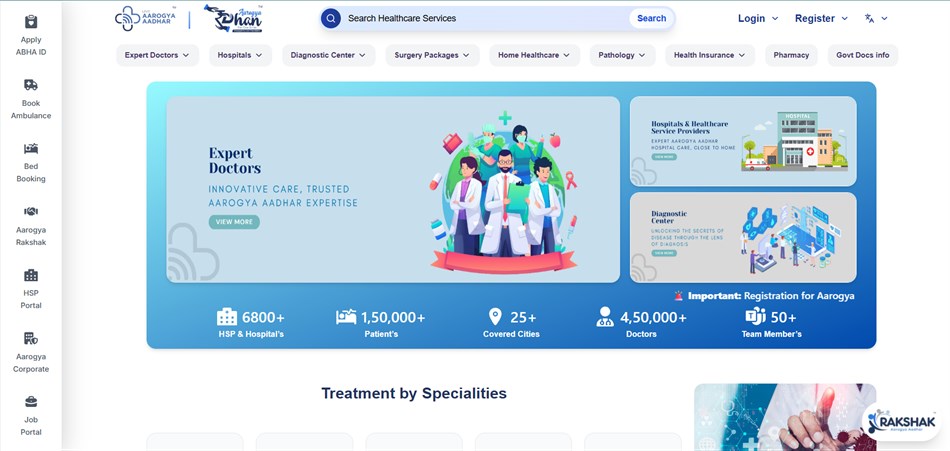Open the Rakshak floating widget

[x=902, y=421]
